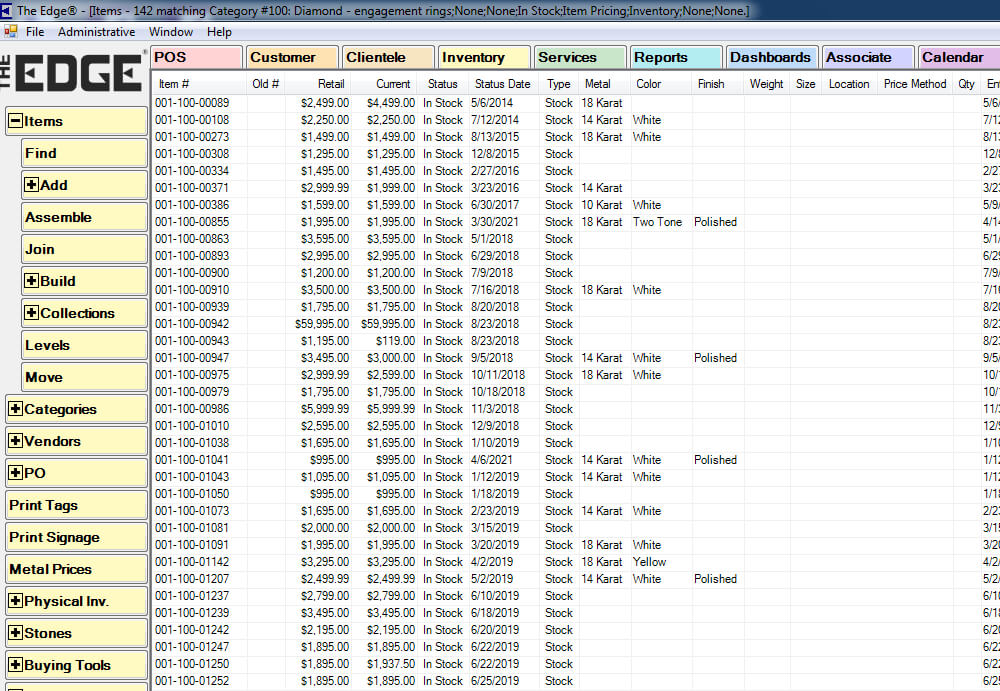1000x691 pixels.
Task: Expand the PO plus box
Action: point(15,473)
